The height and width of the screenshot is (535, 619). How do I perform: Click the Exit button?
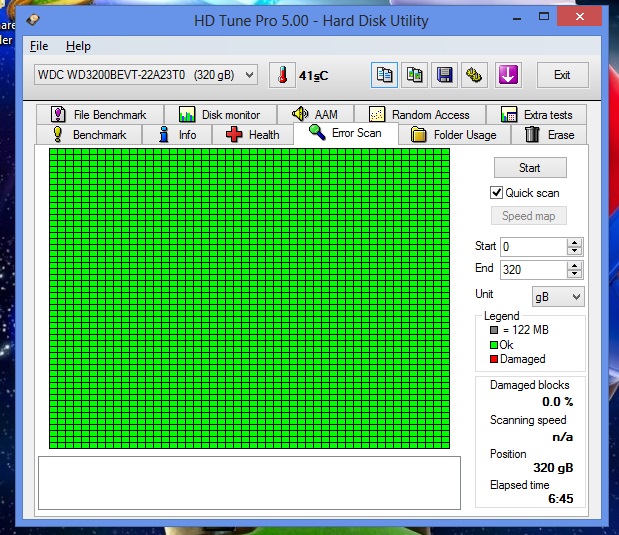[x=562, y=75]
